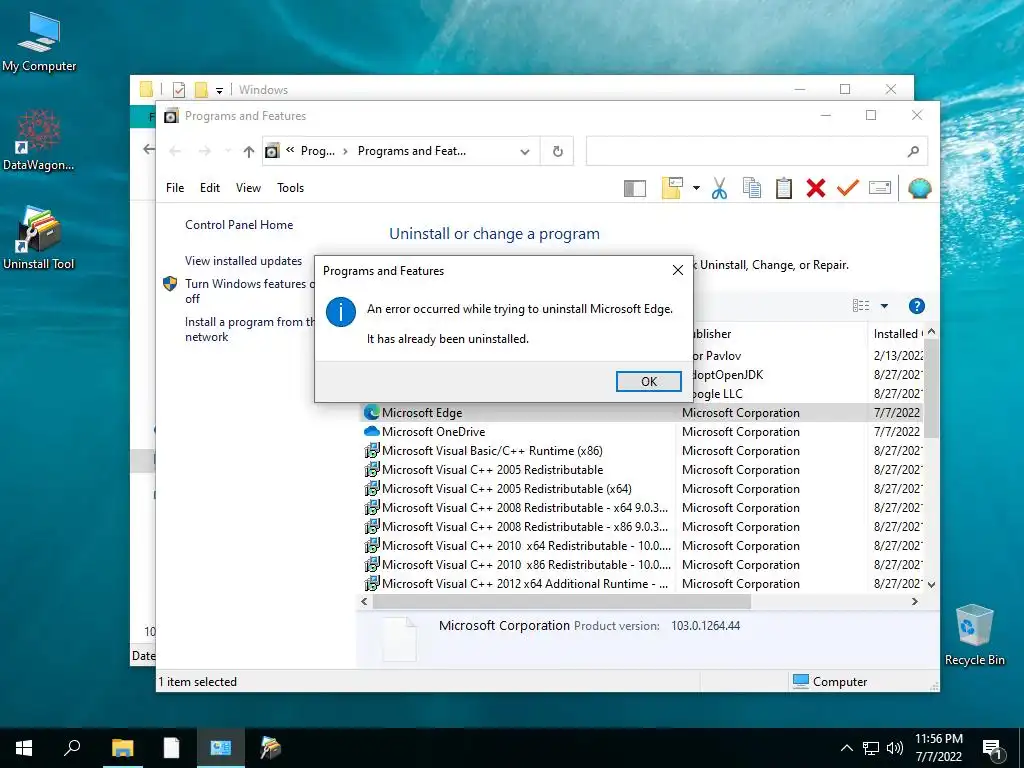The image size is (1024, 768).
Task: Open the Edit menu
Action: point(210,188)
